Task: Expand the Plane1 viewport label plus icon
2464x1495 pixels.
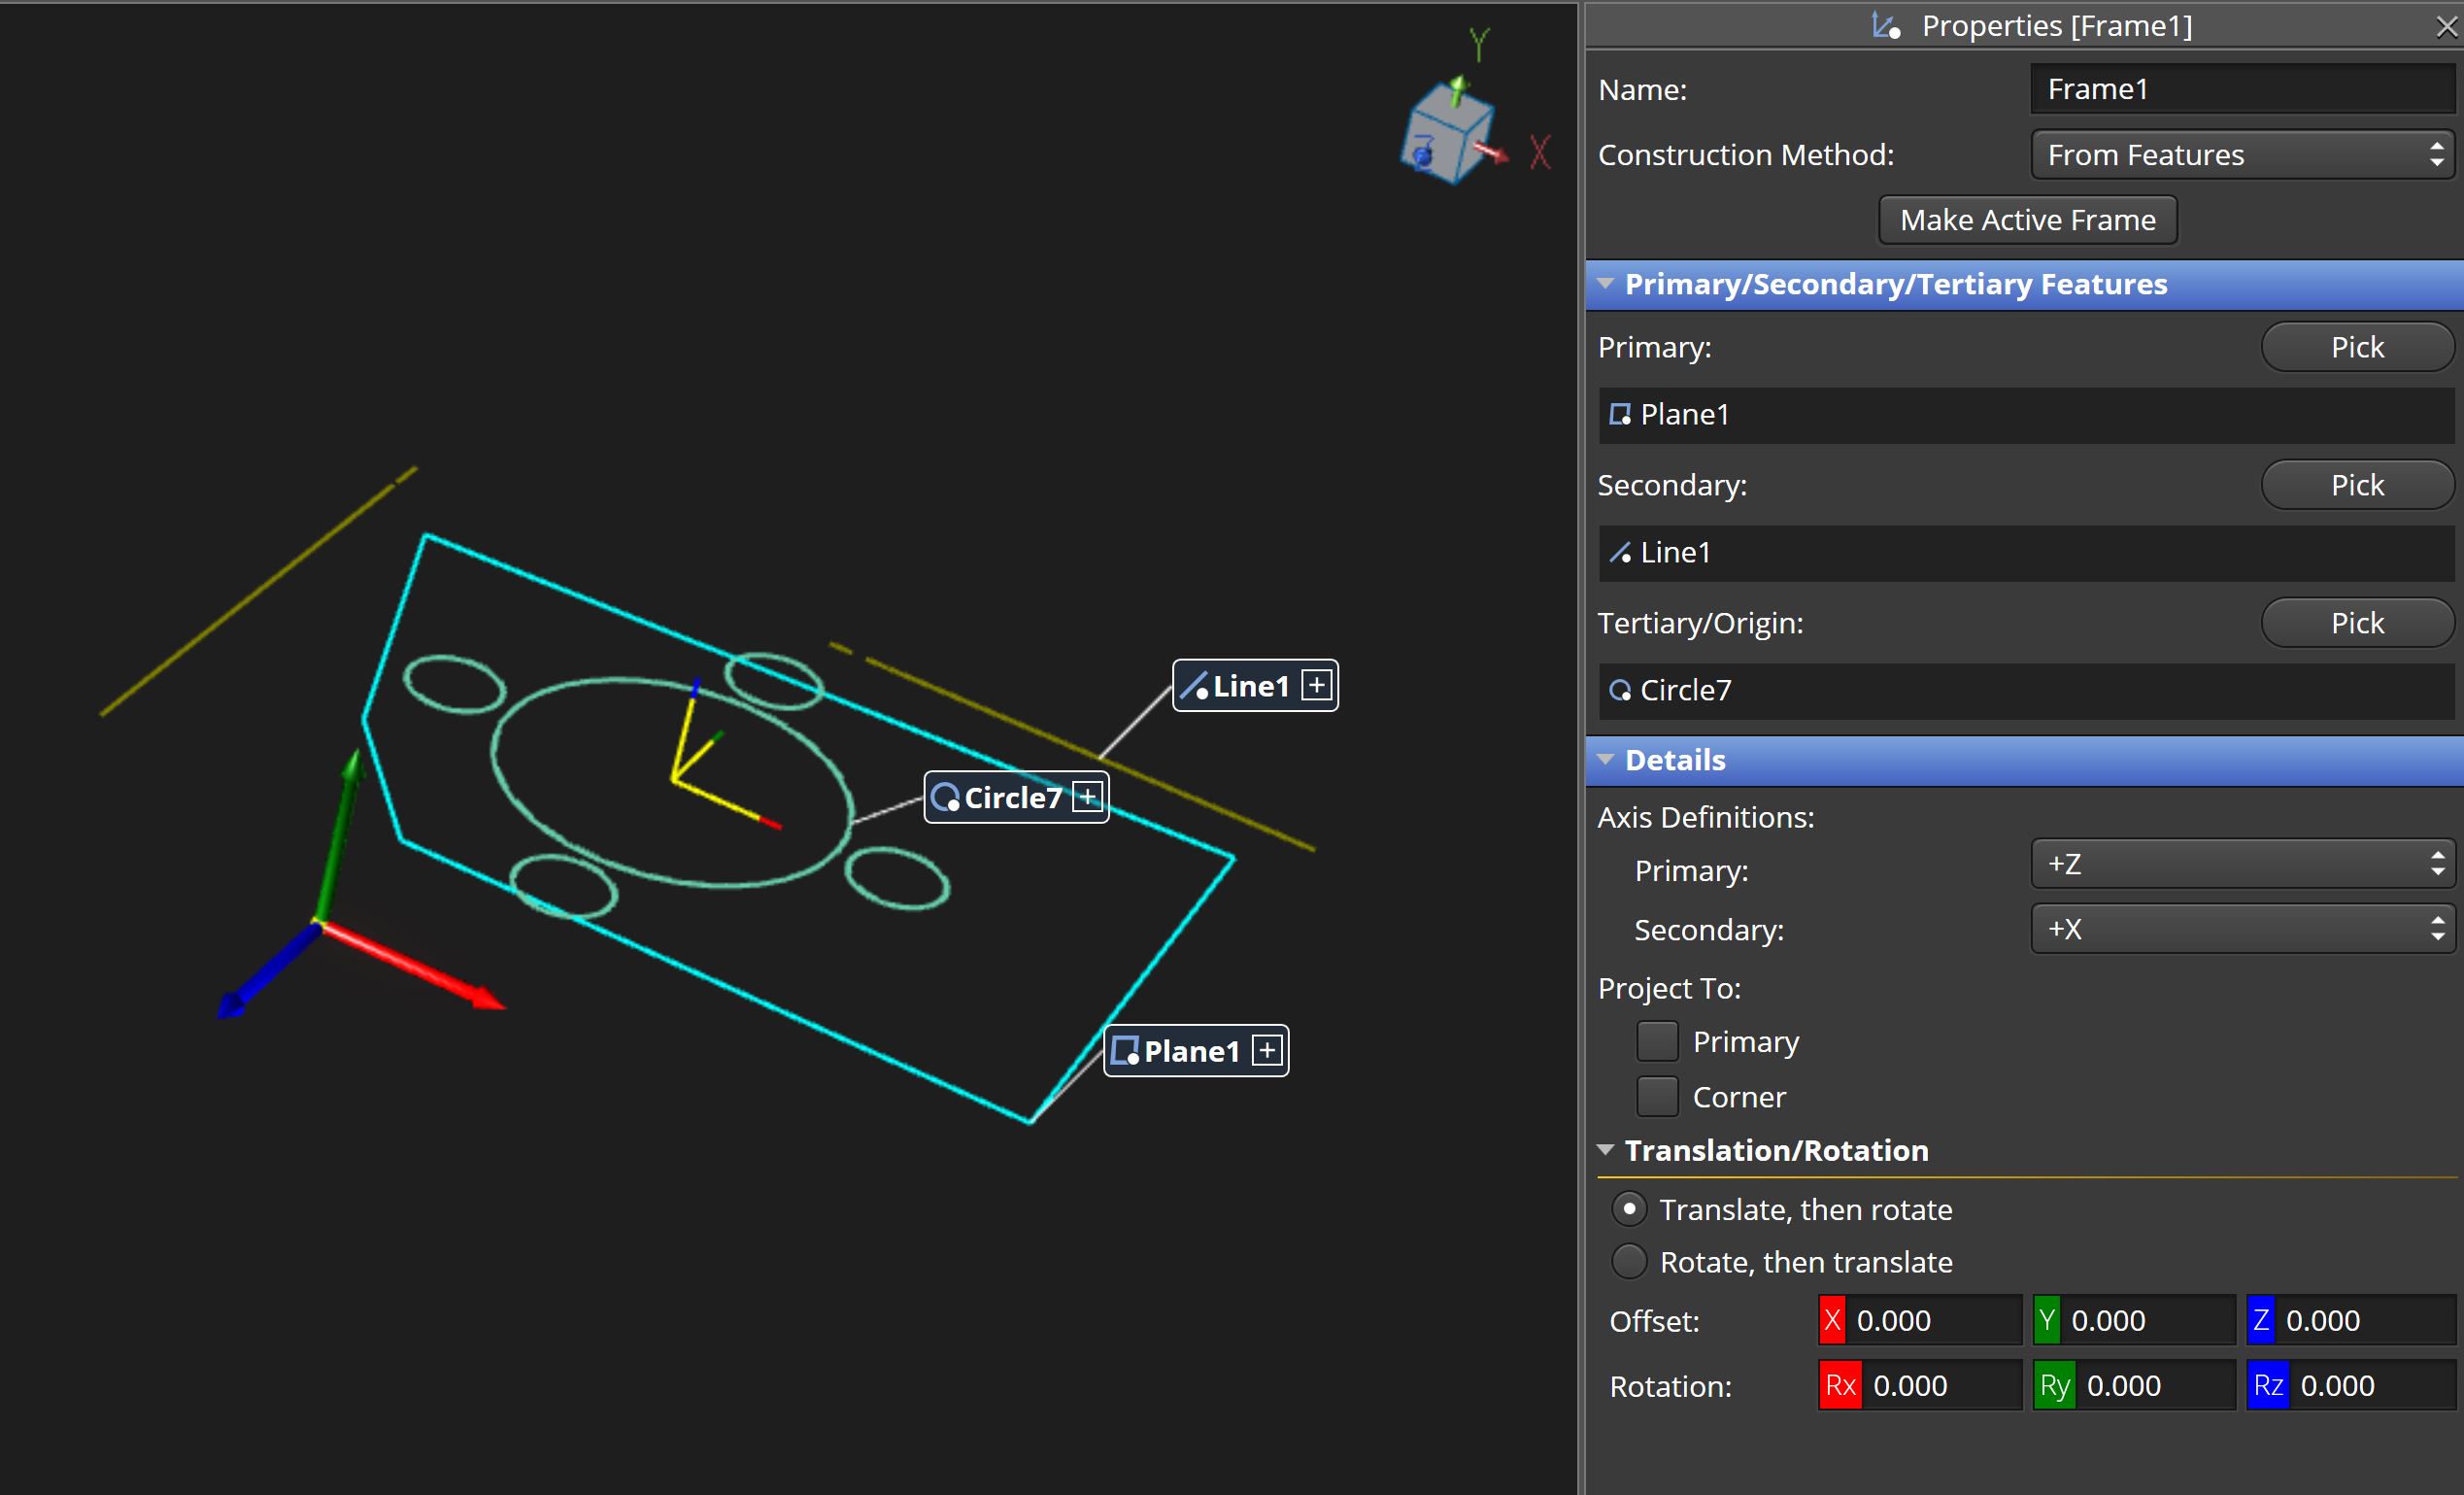Action: (x=1267, y=1050)
